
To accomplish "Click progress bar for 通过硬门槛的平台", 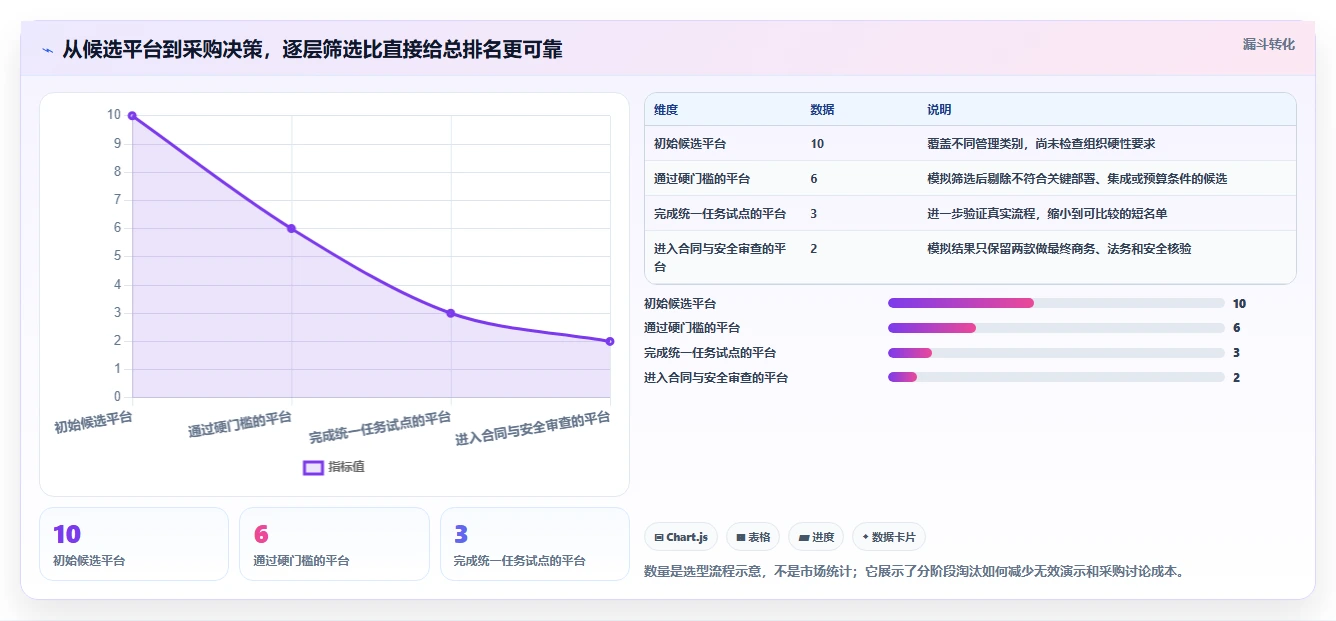I will 1056,328.
